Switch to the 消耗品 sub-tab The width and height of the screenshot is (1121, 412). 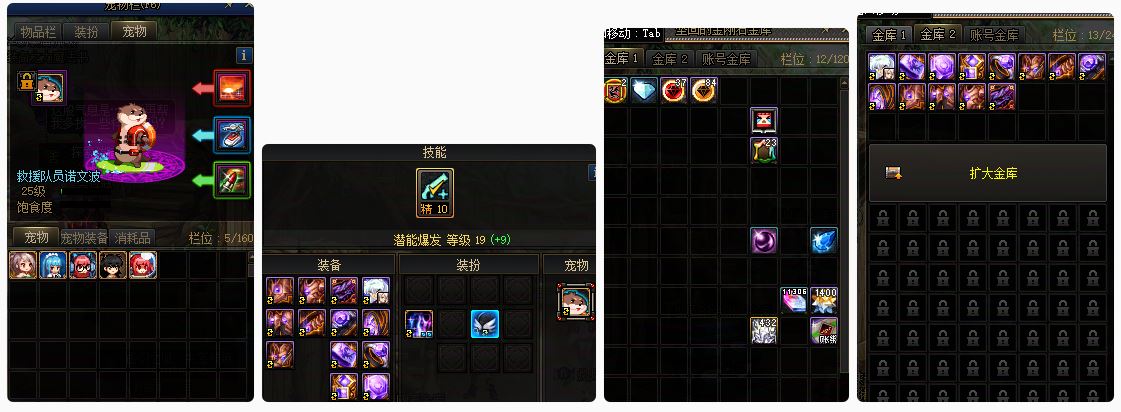(x=132, y=237)
